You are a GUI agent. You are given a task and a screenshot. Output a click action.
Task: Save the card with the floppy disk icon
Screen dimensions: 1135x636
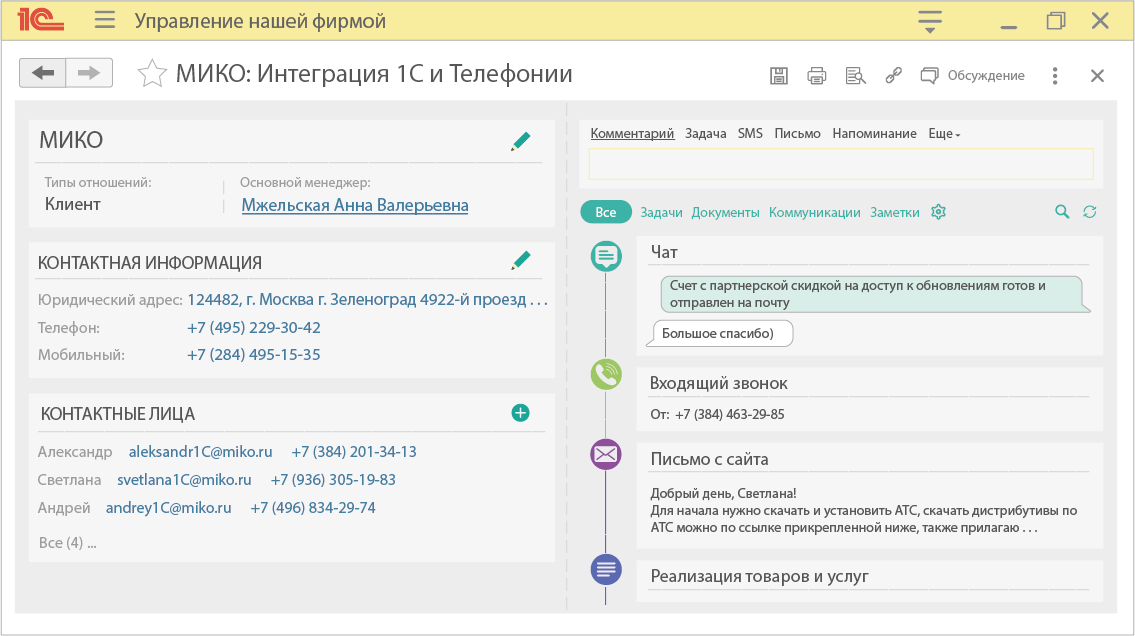(x=779, y=75)
